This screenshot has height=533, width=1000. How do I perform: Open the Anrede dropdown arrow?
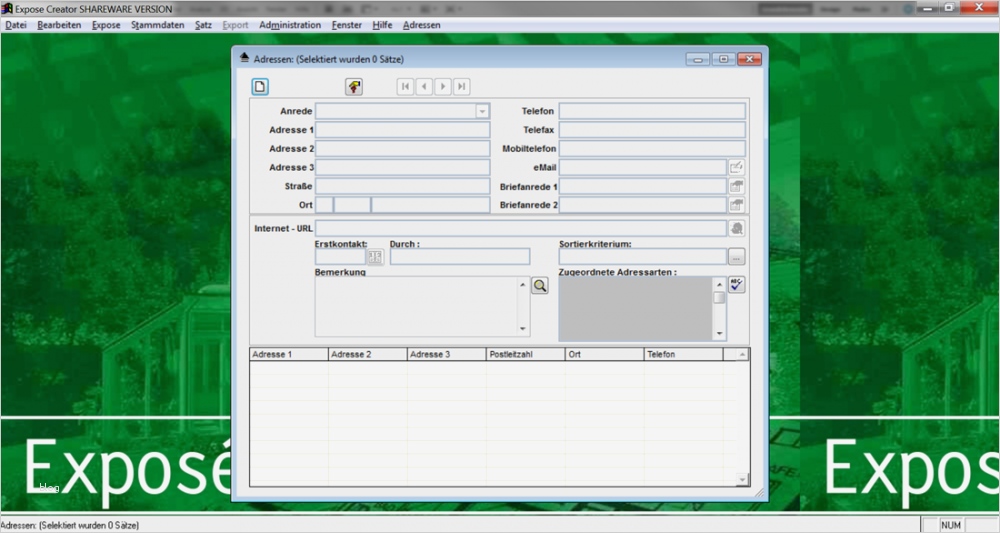(482, 111)
